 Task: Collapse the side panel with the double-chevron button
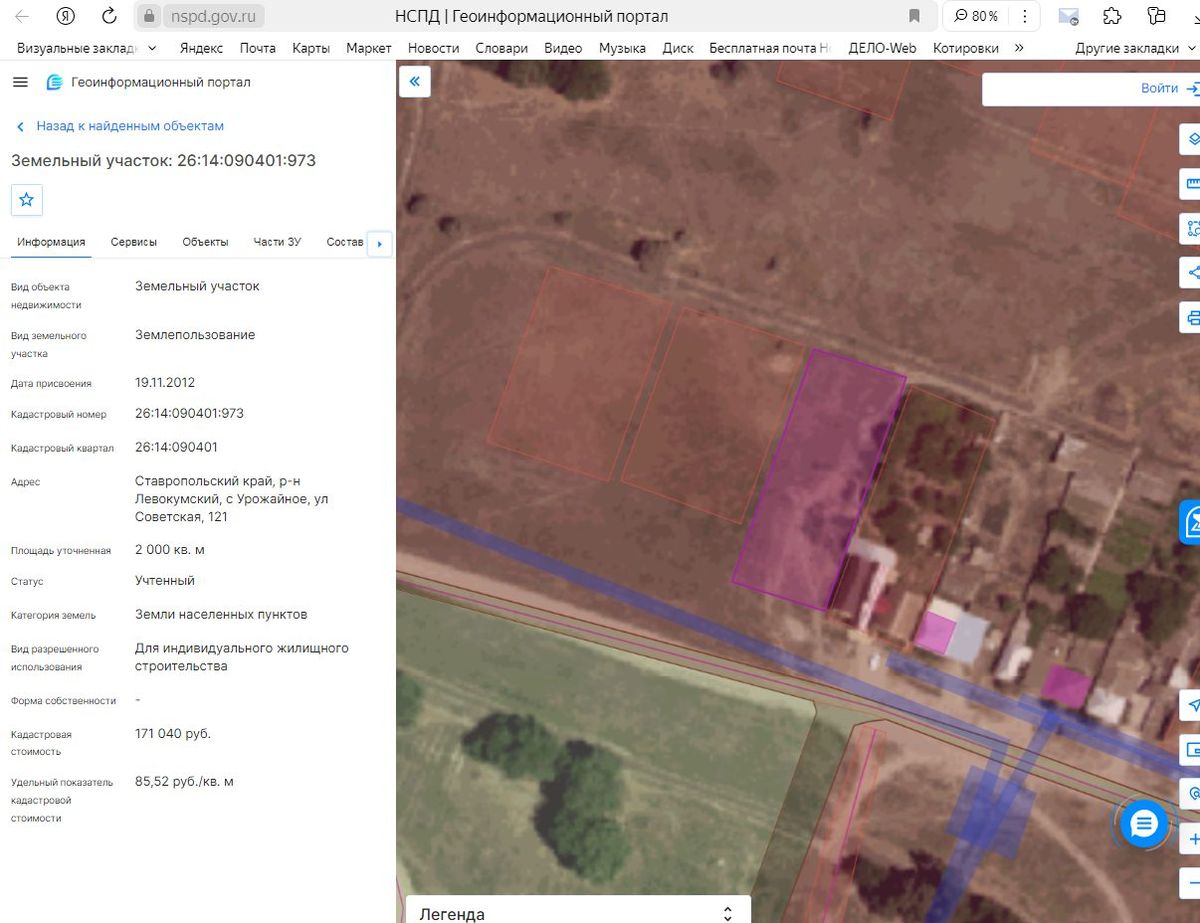(x=415, y=82)
